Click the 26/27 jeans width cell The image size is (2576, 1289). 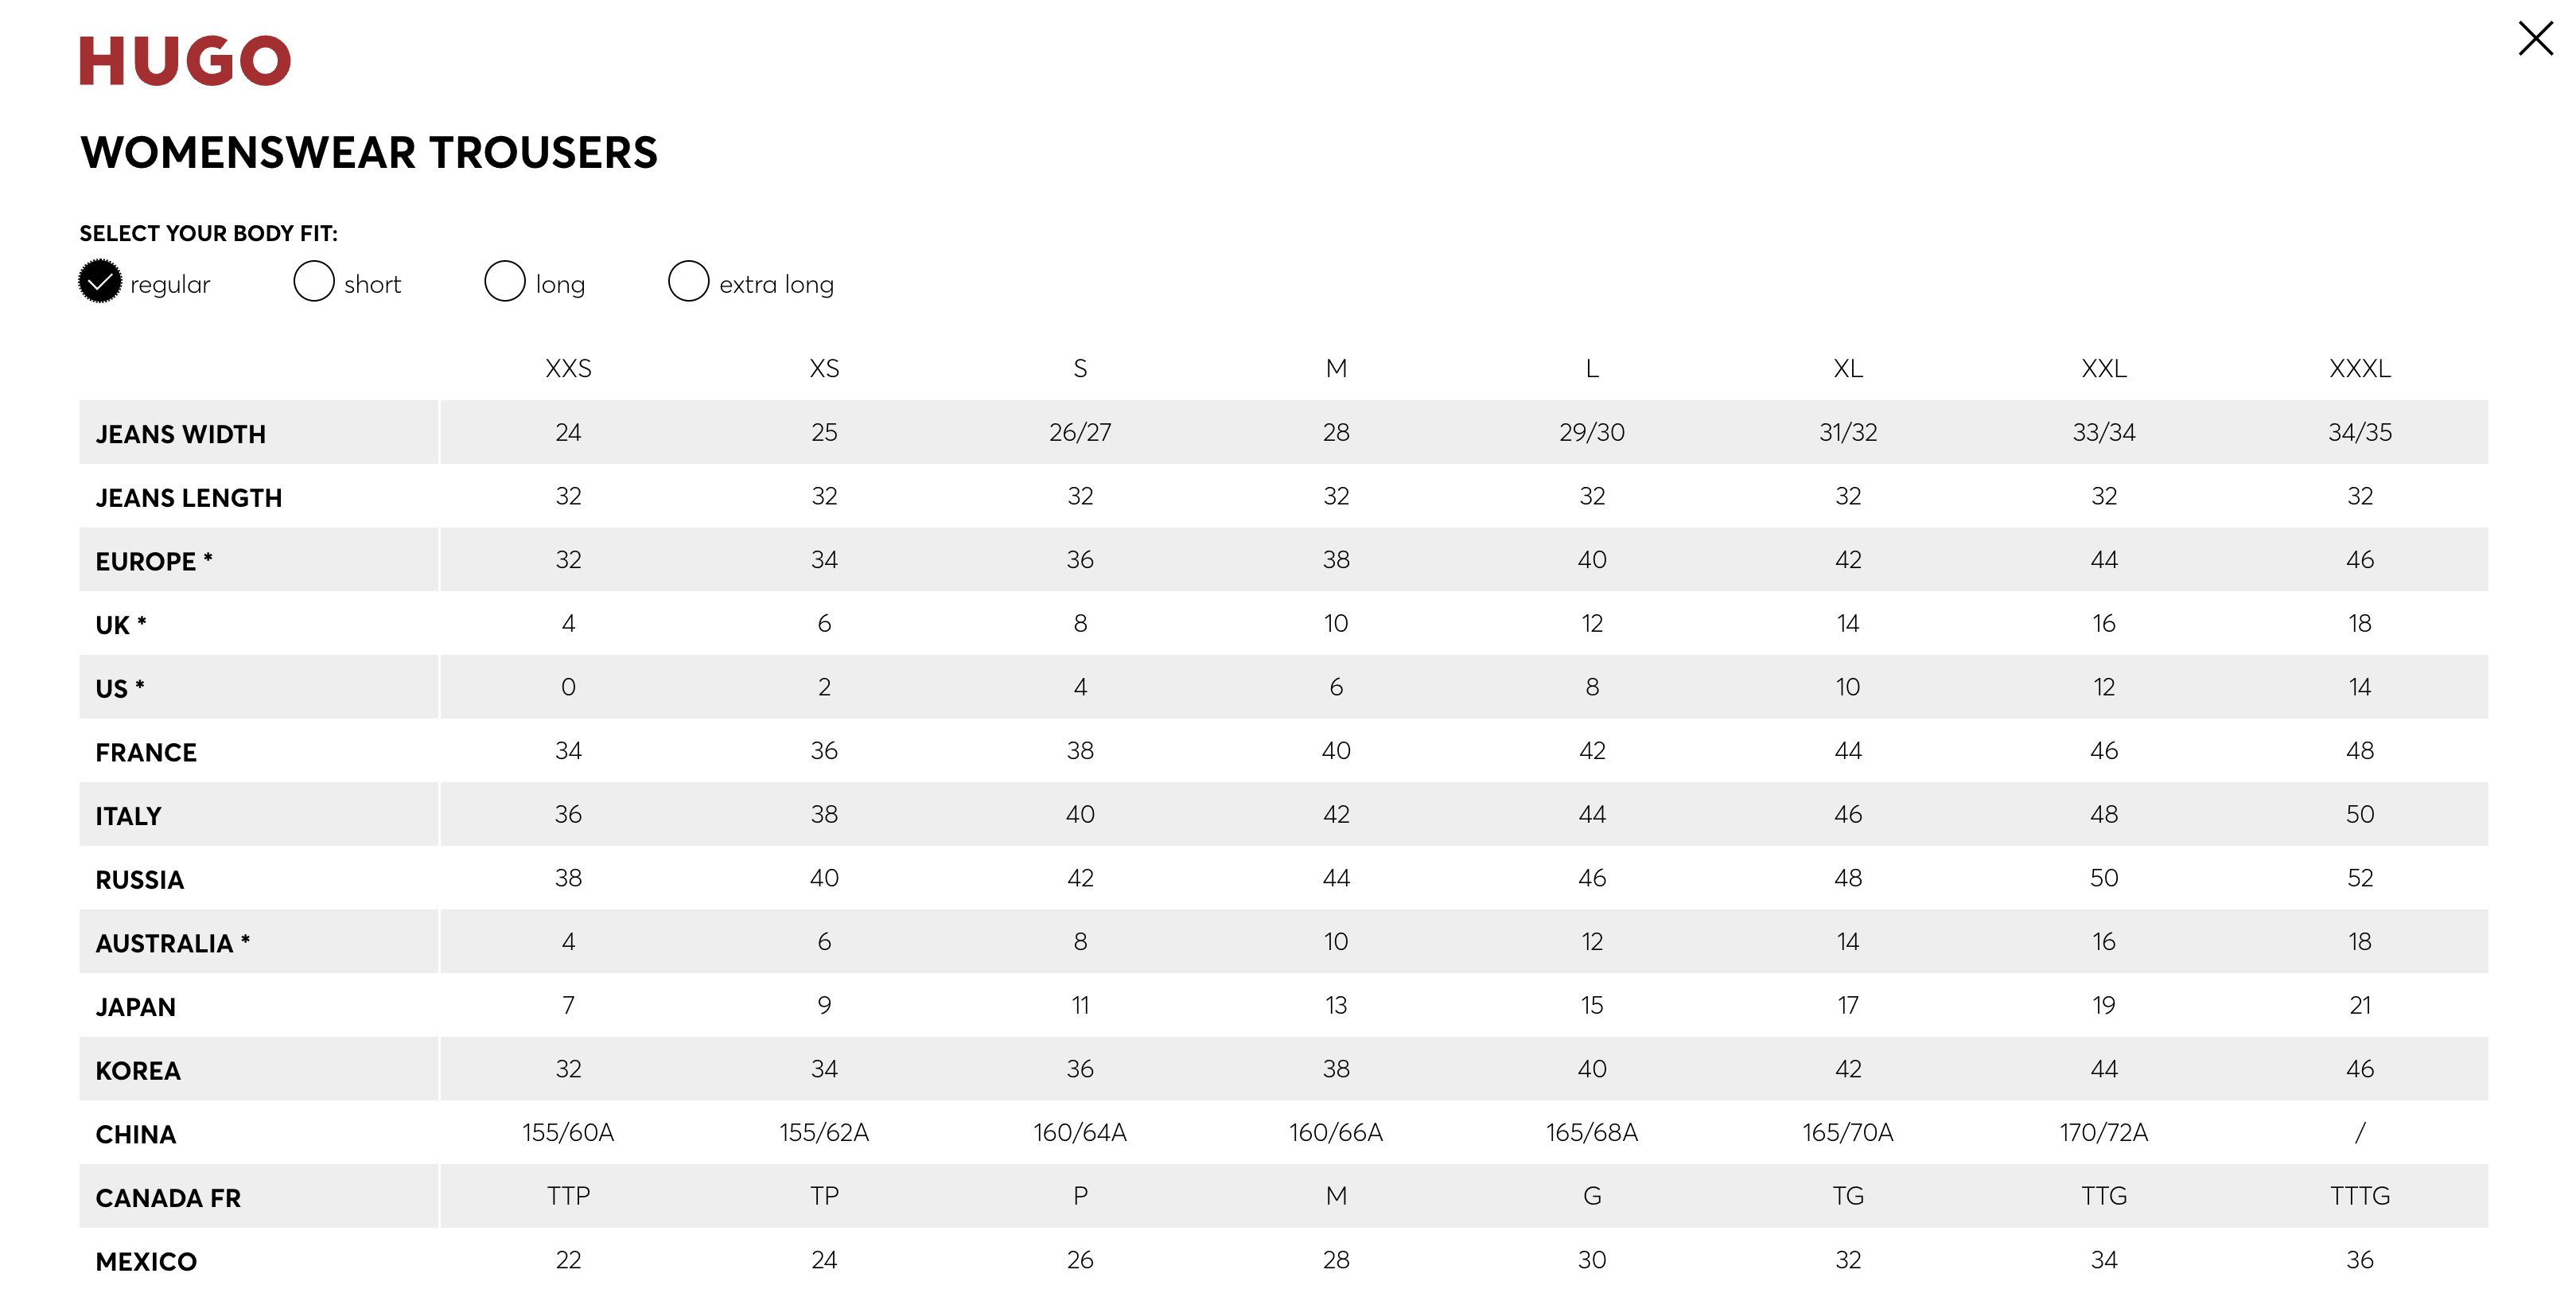(x=1080, y=433)
